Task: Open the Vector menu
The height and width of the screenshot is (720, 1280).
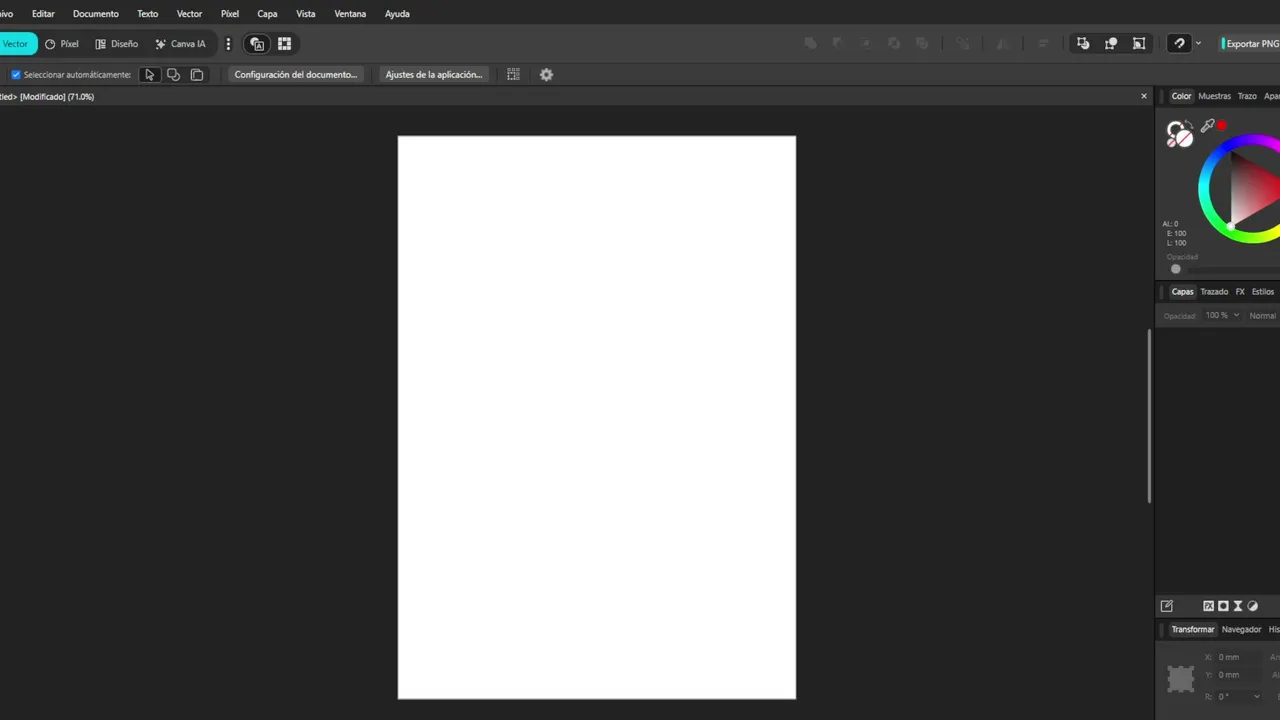Action: pyautogui.click(x=189, y=14)
